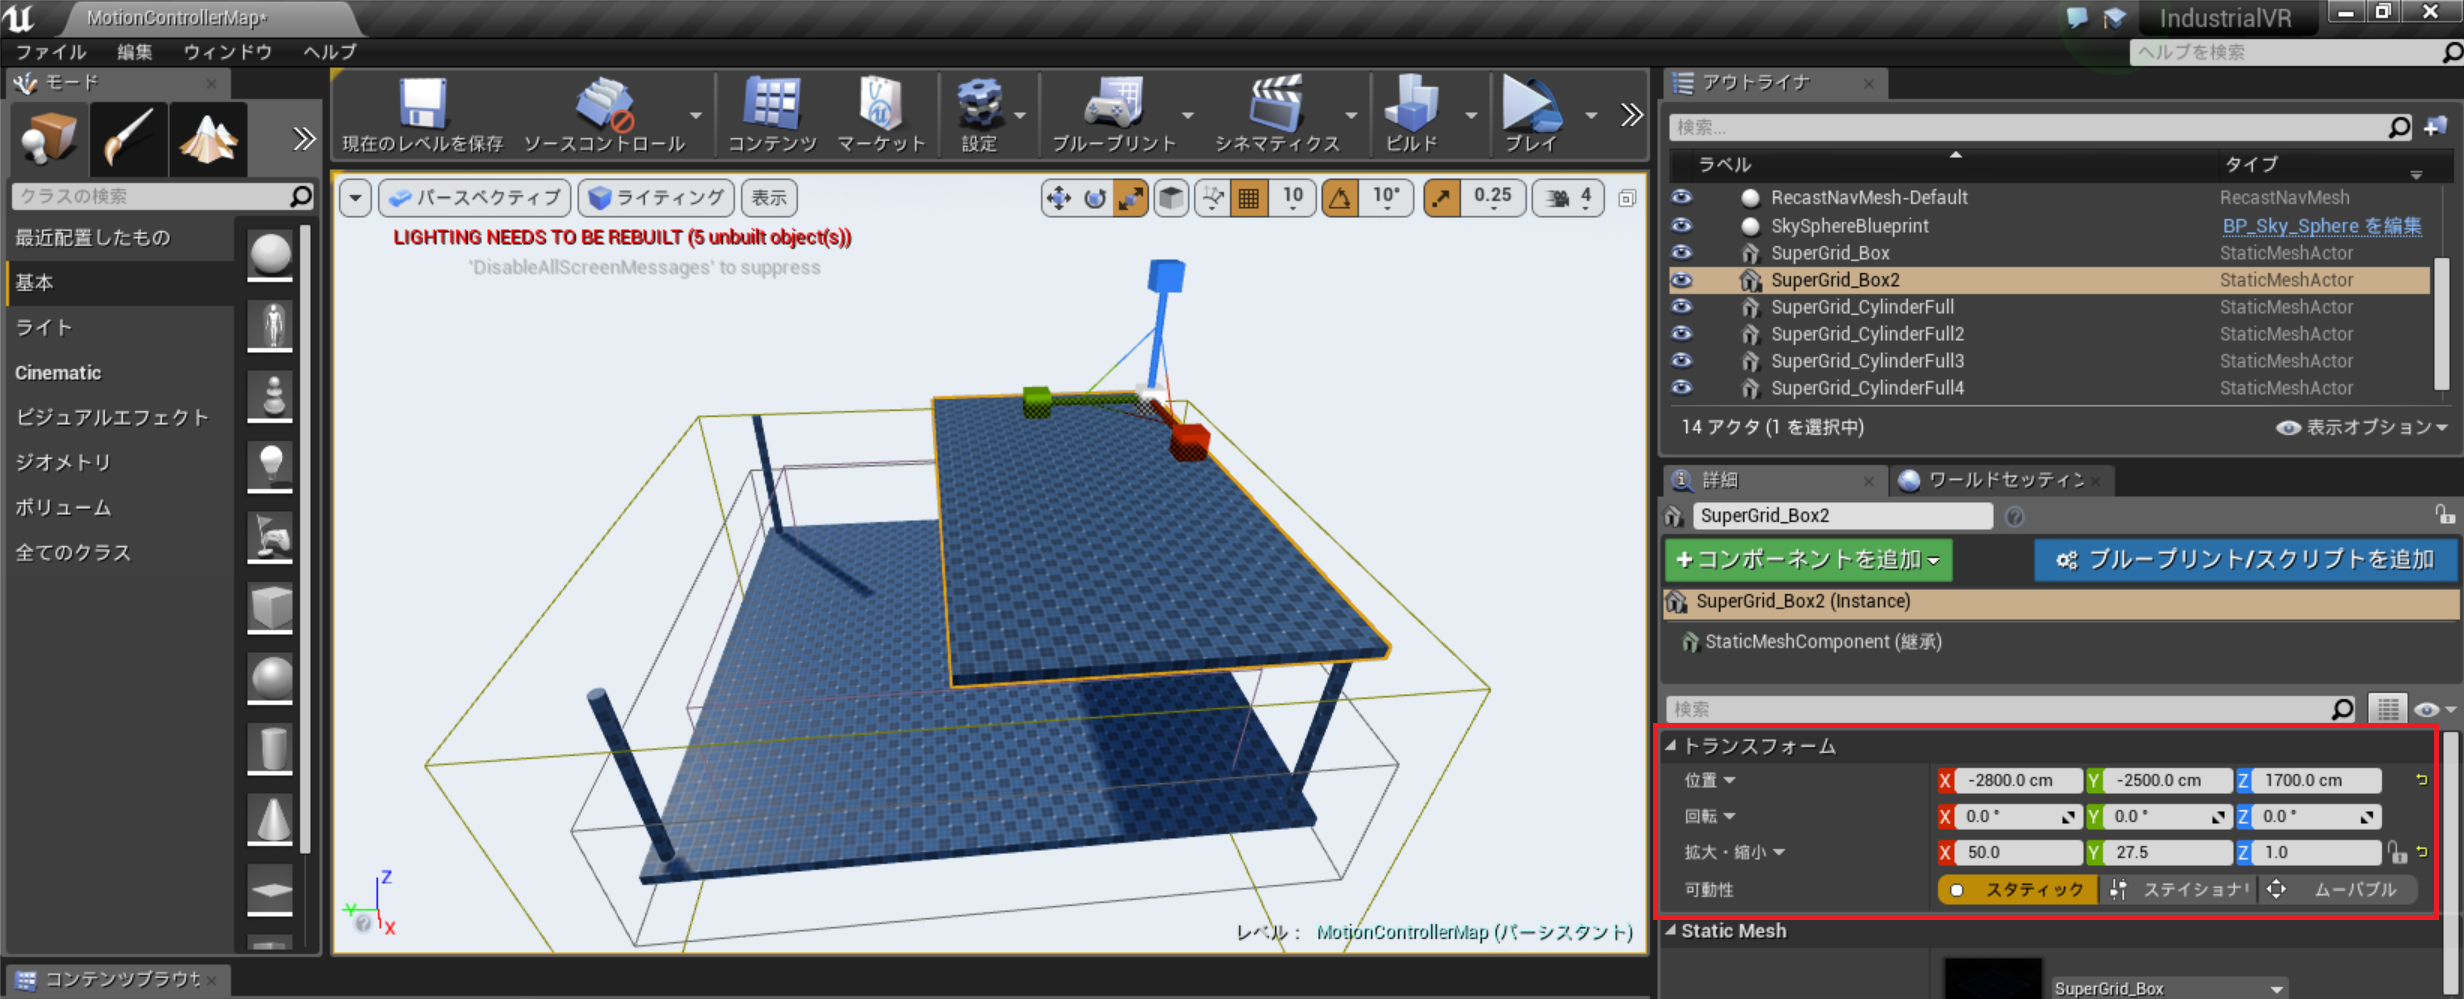Expand the toolbar overflow chevrons
Viewport: 2464px width, 999px height.
1631,115
